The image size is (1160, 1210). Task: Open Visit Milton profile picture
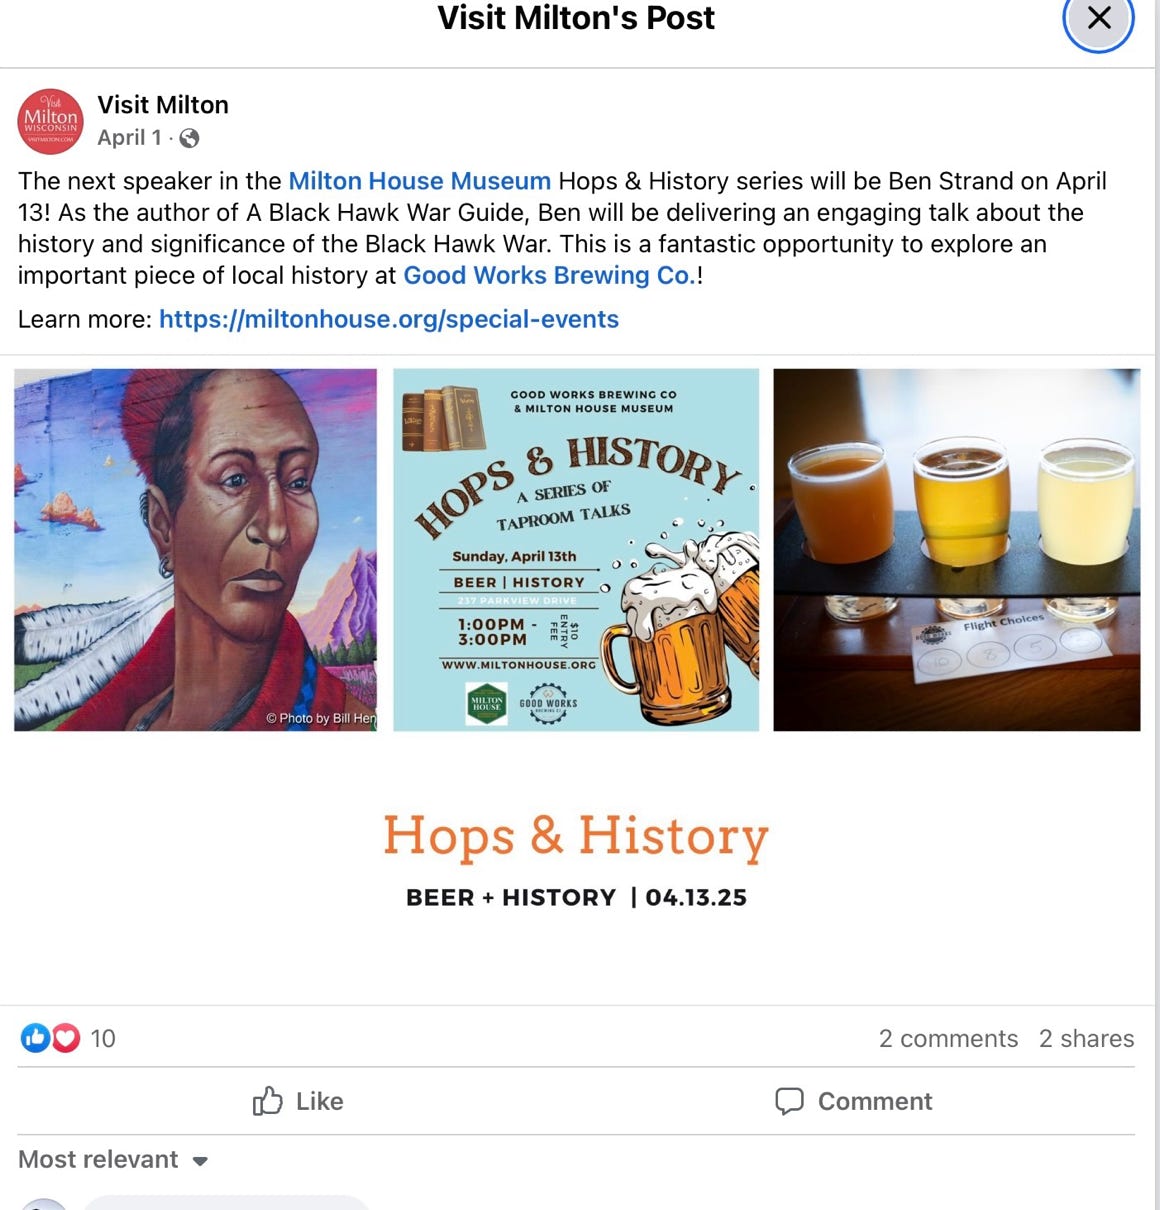coord(50,121)
